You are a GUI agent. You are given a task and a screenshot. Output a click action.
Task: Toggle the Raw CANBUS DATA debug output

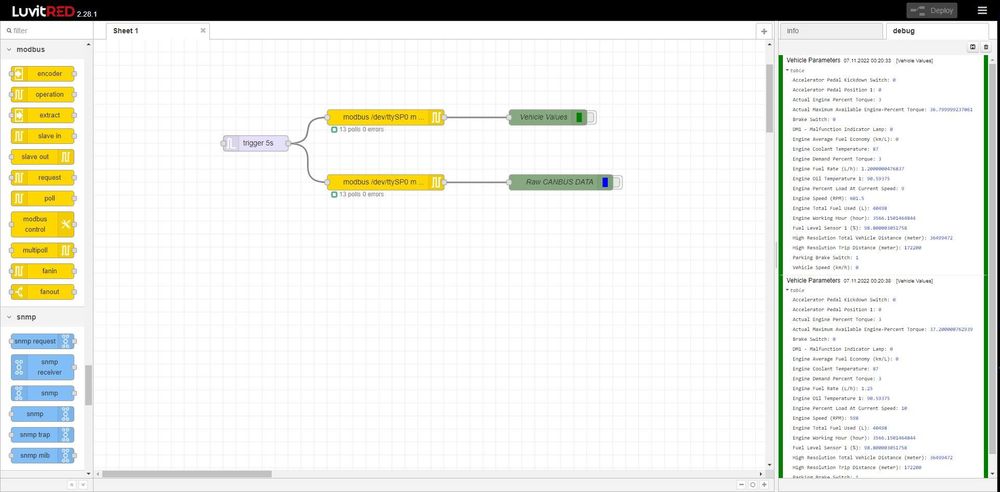click(616, 182)
